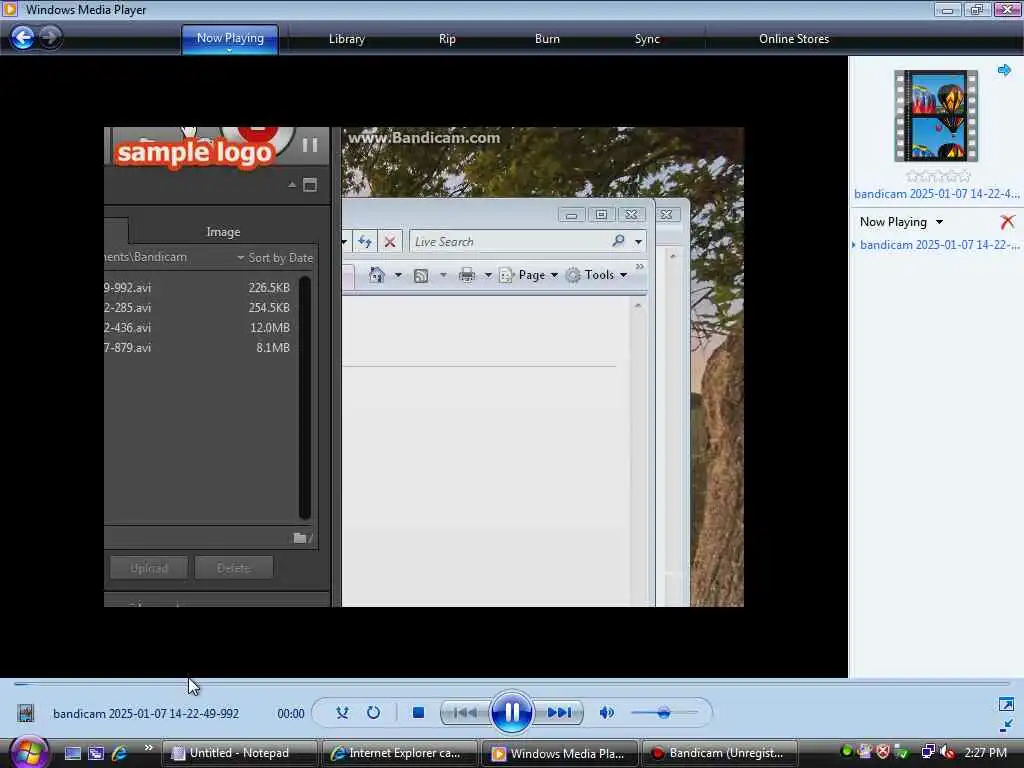The height and width of the screenshot is (768, 1024).
Task: Select the bandicam 2025-01-07 playlist item
Action: point(939,245)
